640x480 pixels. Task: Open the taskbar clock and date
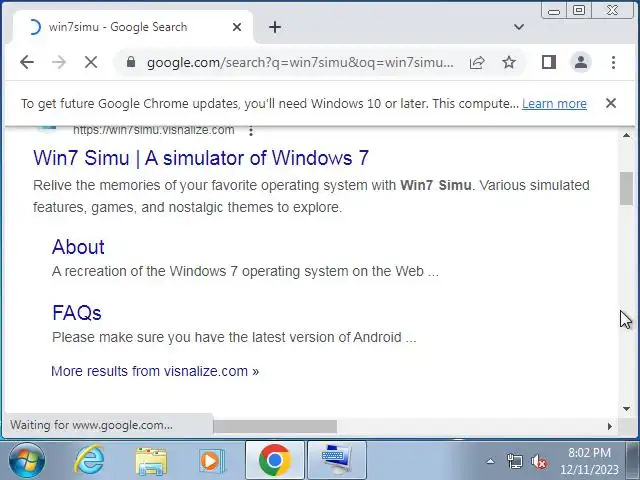(x=589, y=461)
